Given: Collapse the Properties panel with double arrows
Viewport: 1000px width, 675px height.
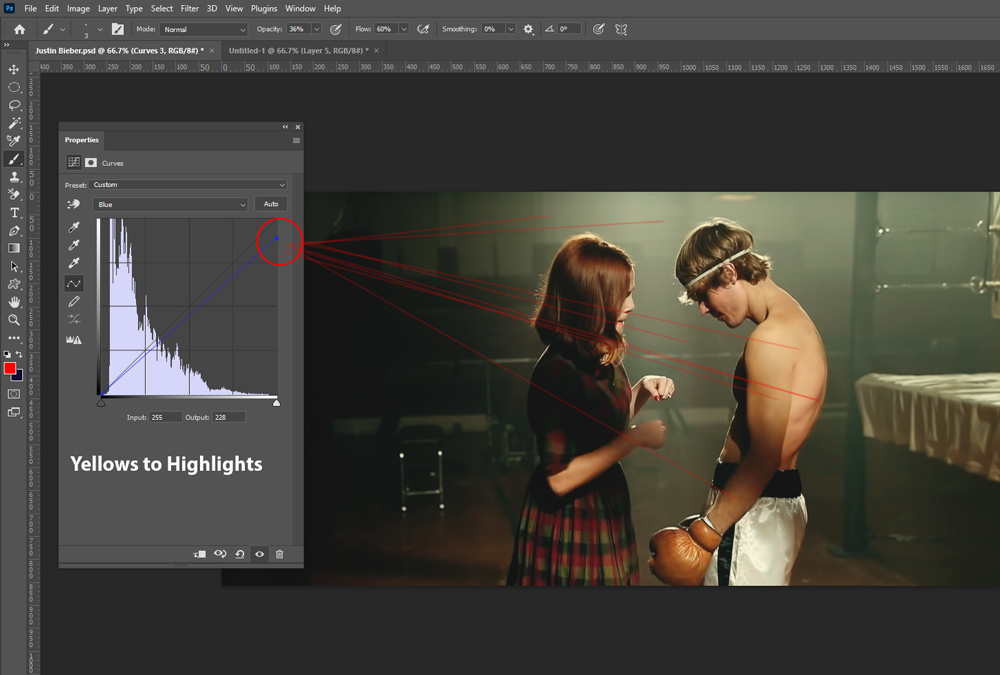Looking at the screenshot, I should pos(286,127).
